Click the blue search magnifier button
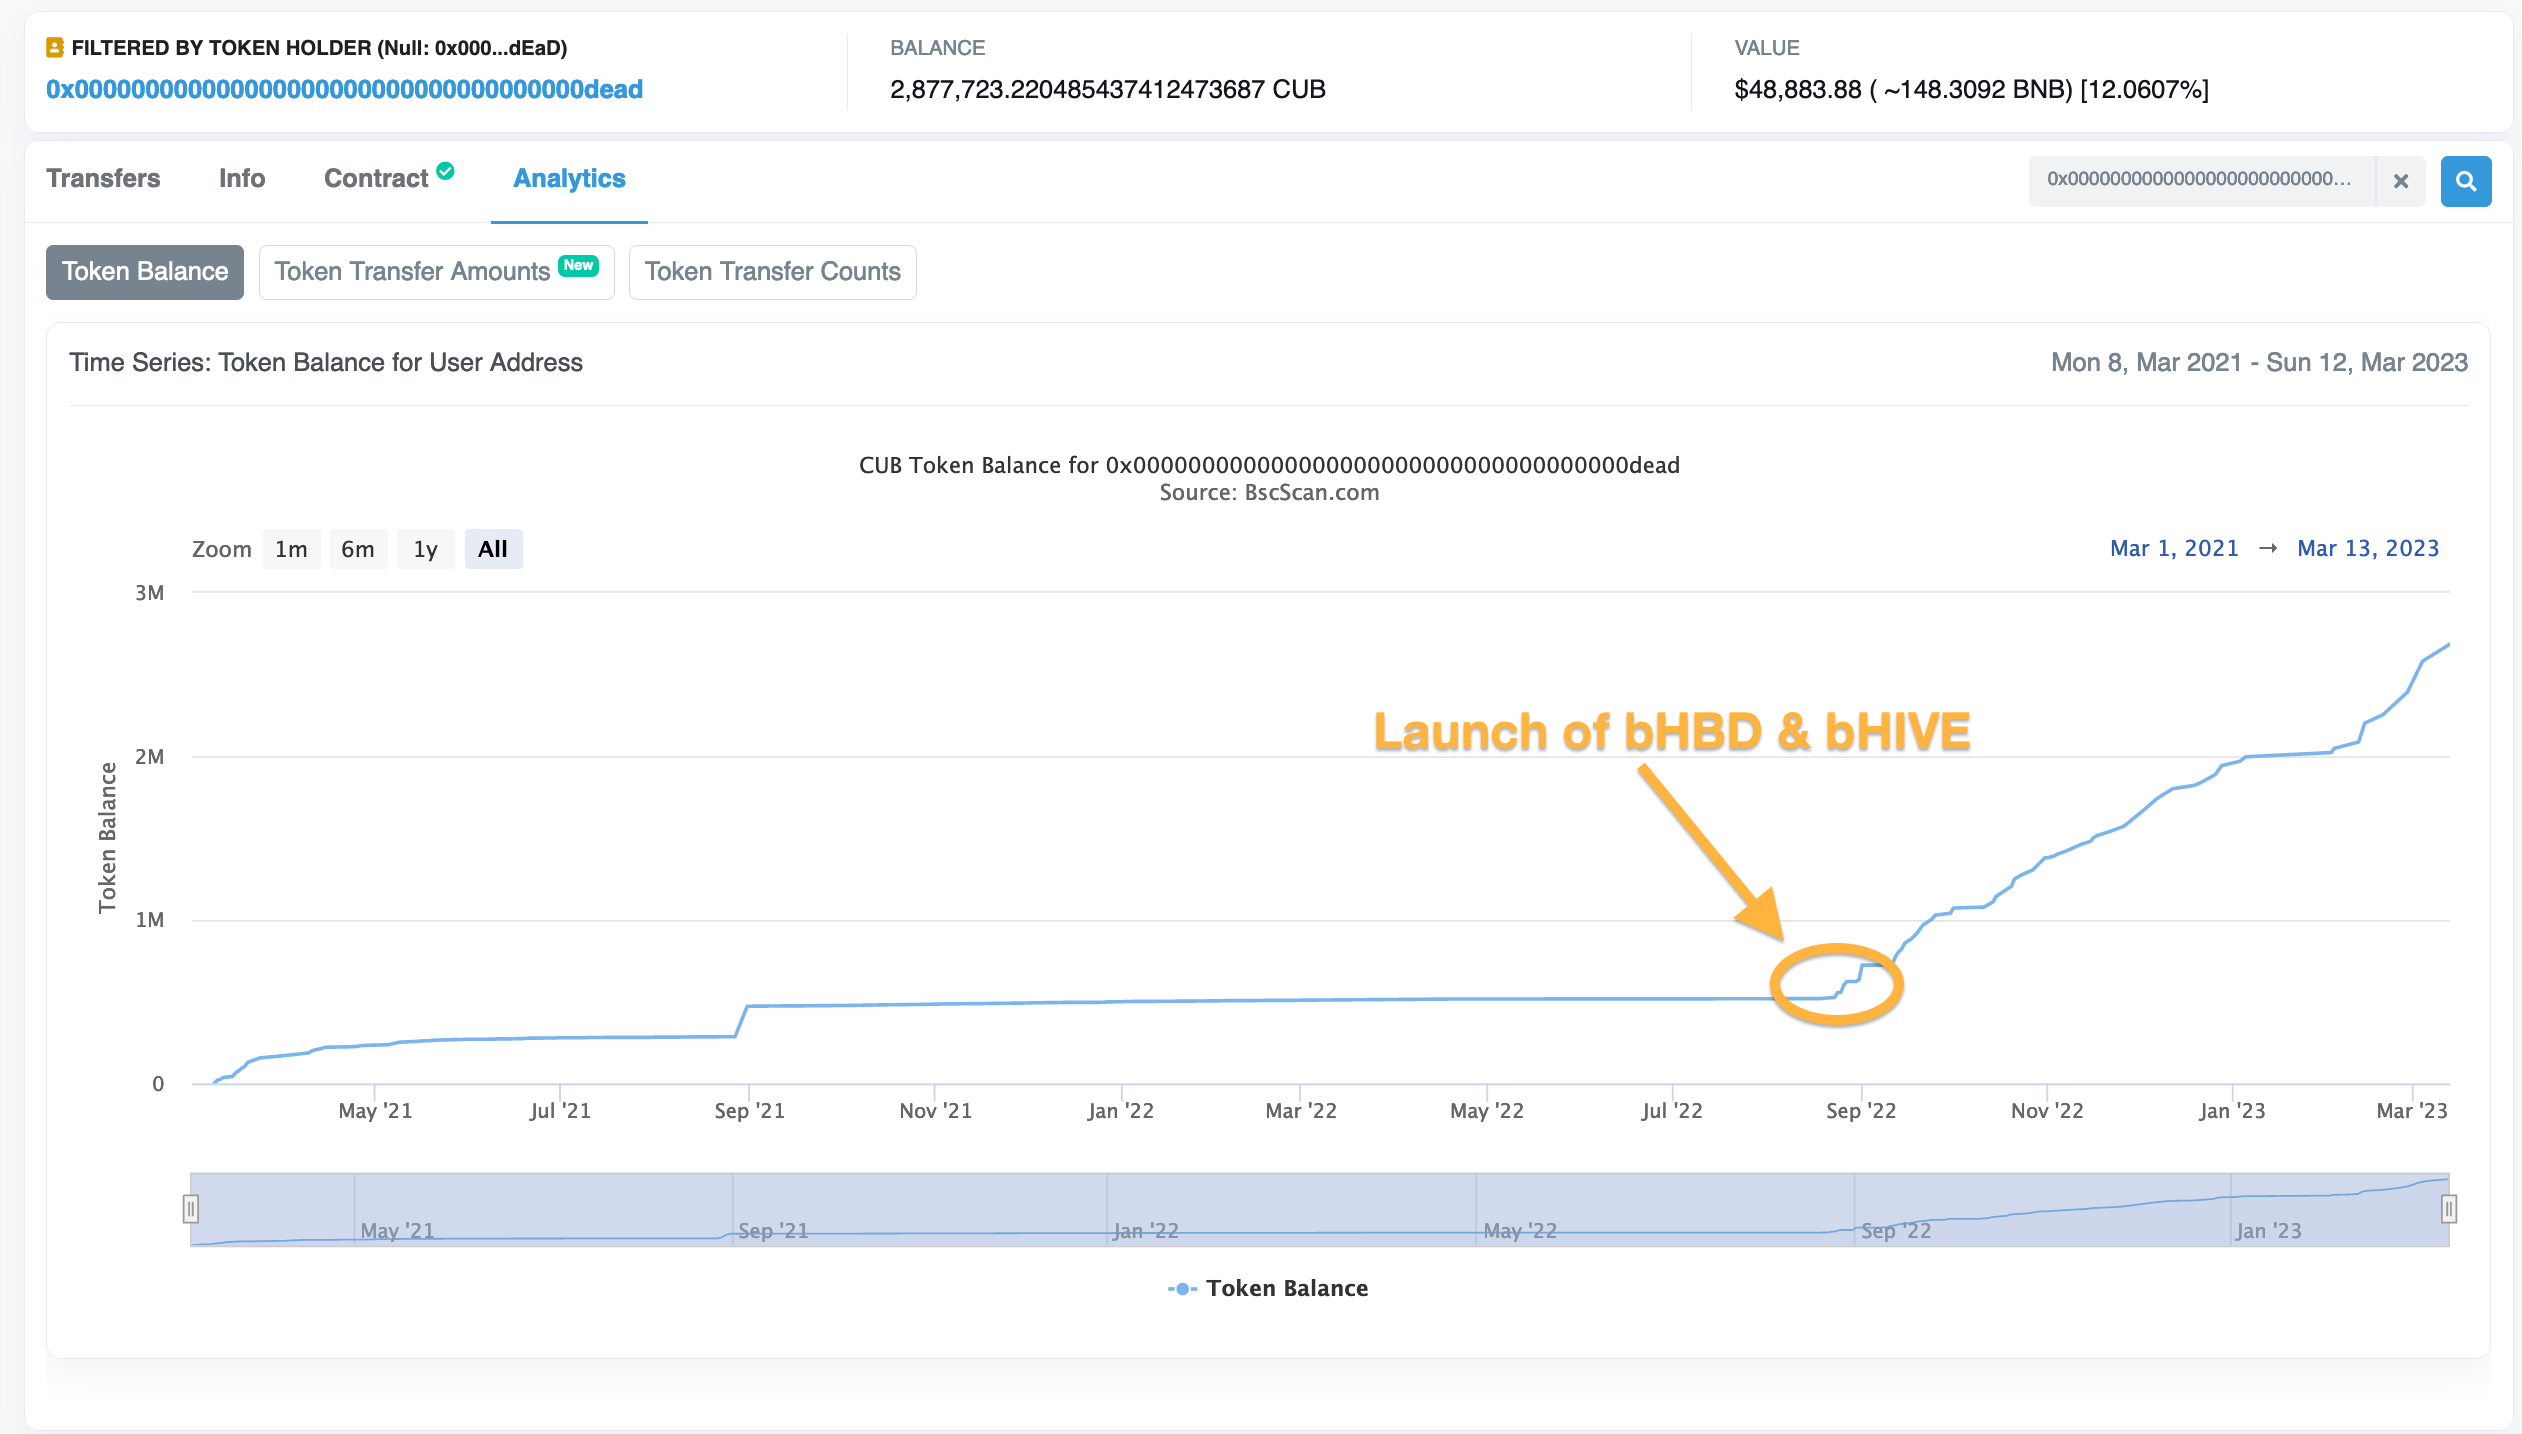Viewport: 2522px width, 1434px height. [2465, 181]
